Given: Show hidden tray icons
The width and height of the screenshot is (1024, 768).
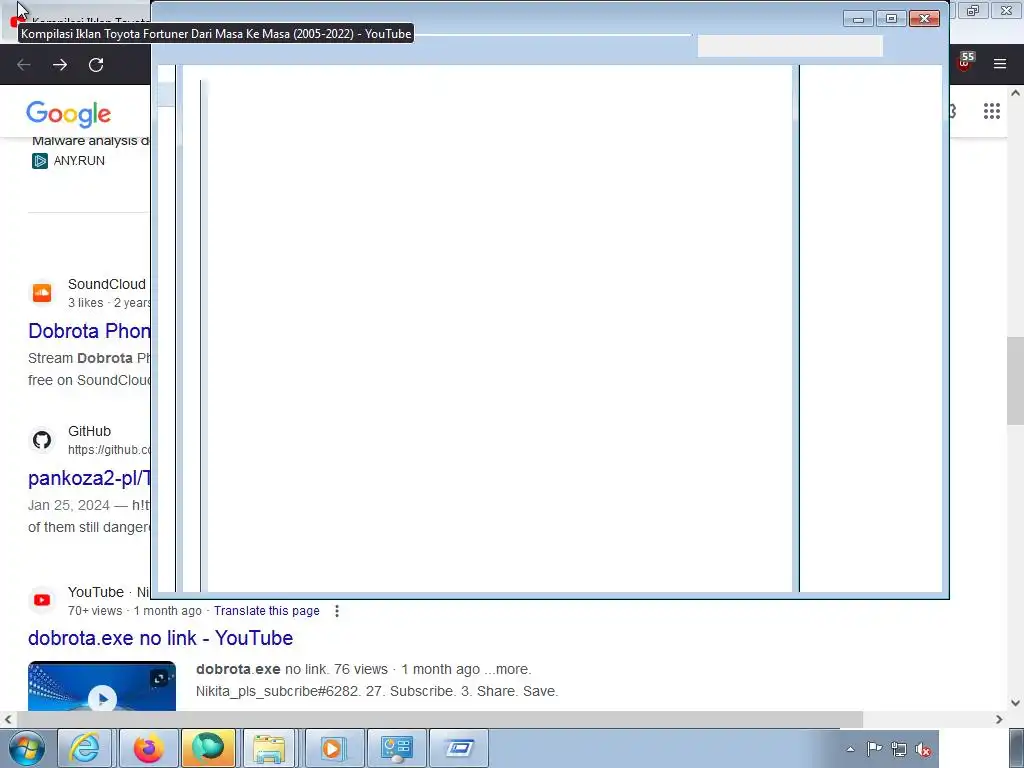Looking at the screenshot, I should (850, 749).
